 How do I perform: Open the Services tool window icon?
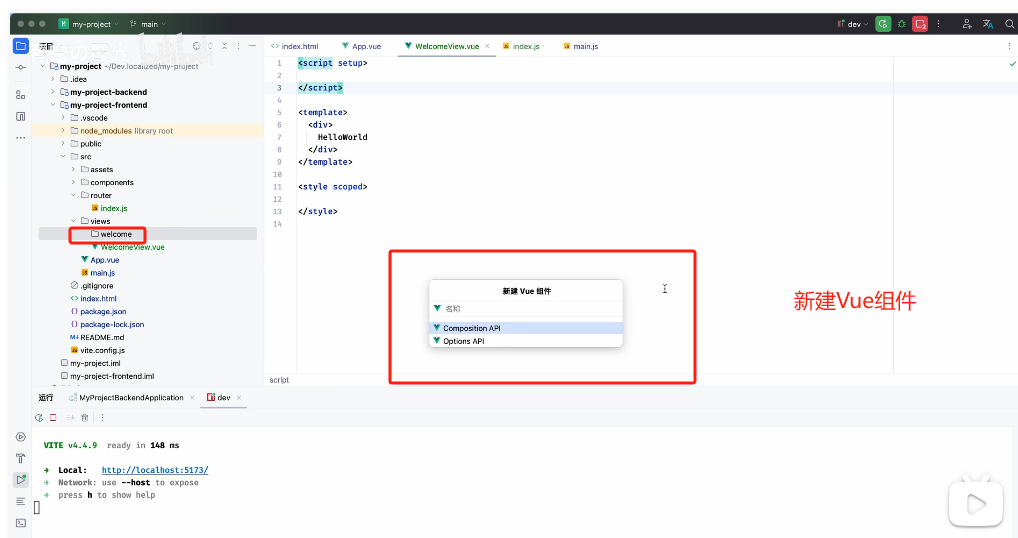[21, 437]
